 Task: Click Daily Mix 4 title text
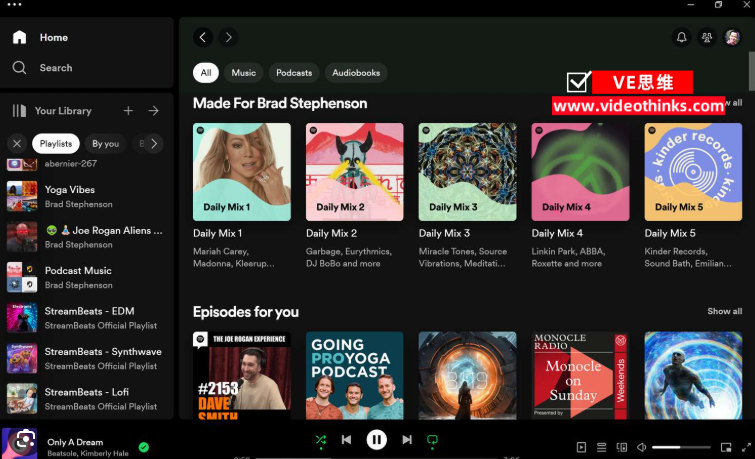(x=557, y=233)
